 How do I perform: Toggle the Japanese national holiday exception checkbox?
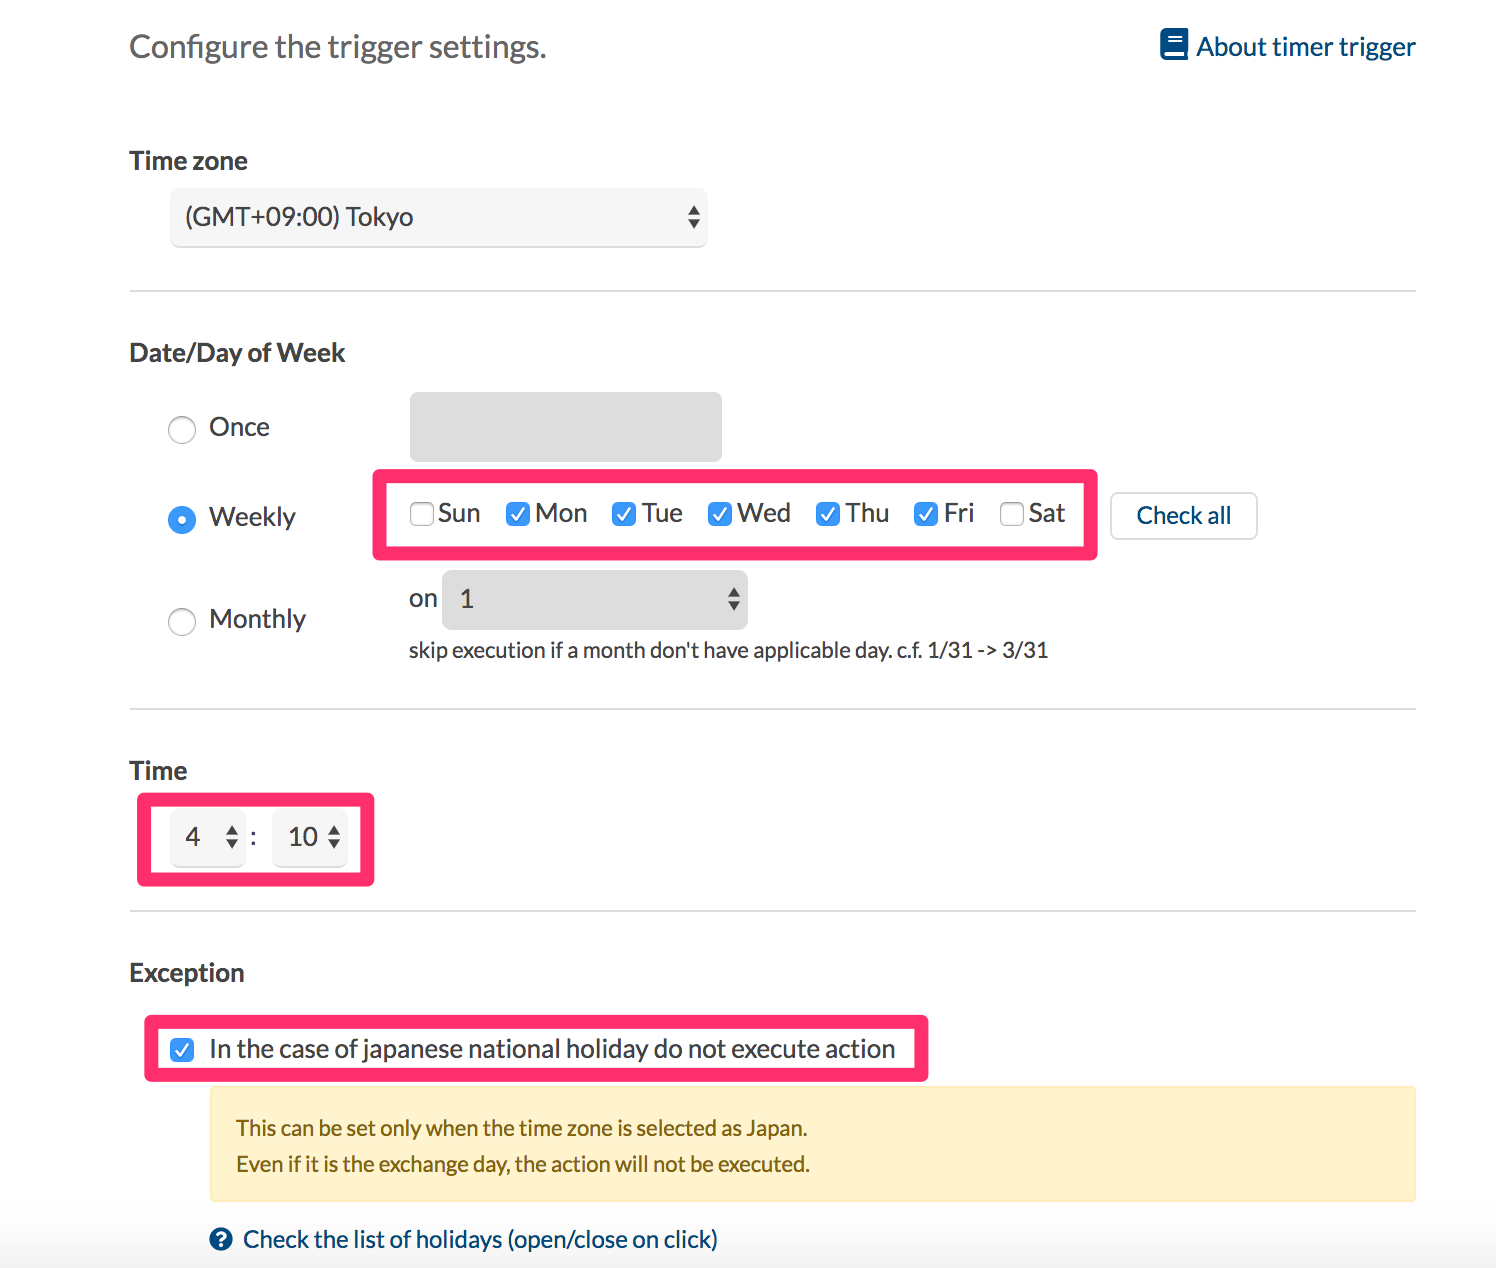coord(182,1050)
